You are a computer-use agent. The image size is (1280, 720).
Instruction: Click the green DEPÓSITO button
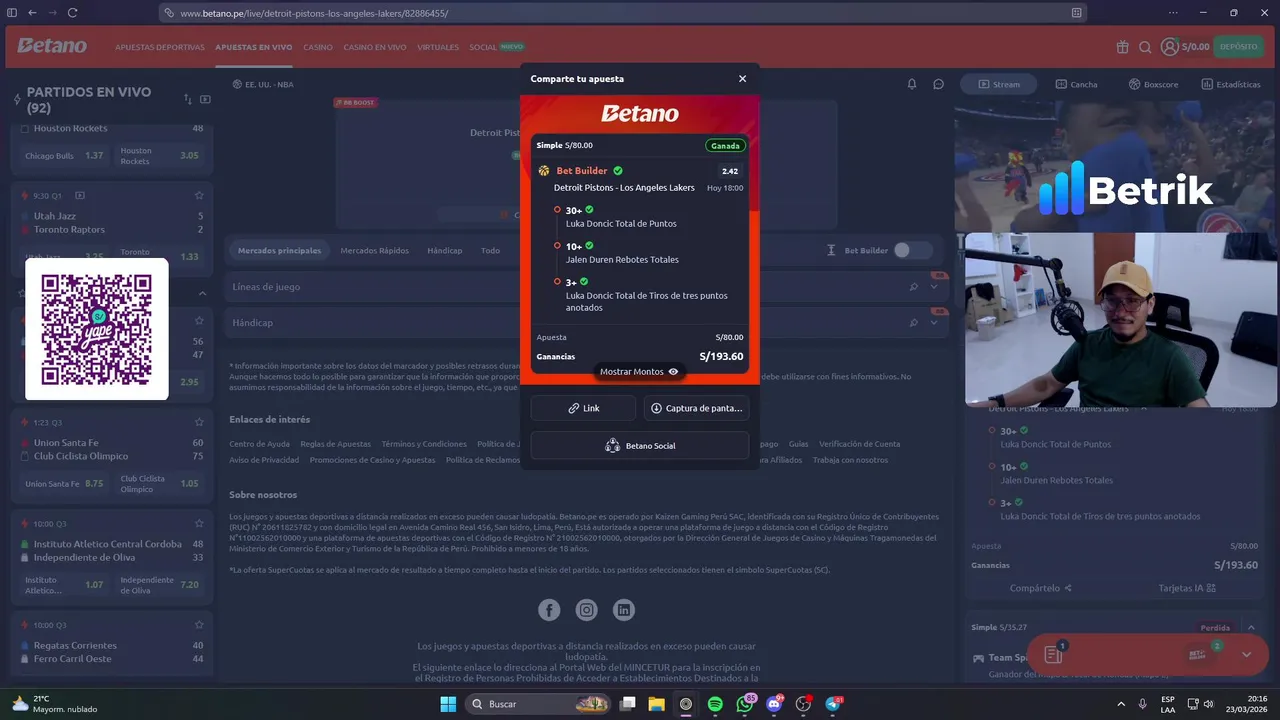coord(1238,47)
